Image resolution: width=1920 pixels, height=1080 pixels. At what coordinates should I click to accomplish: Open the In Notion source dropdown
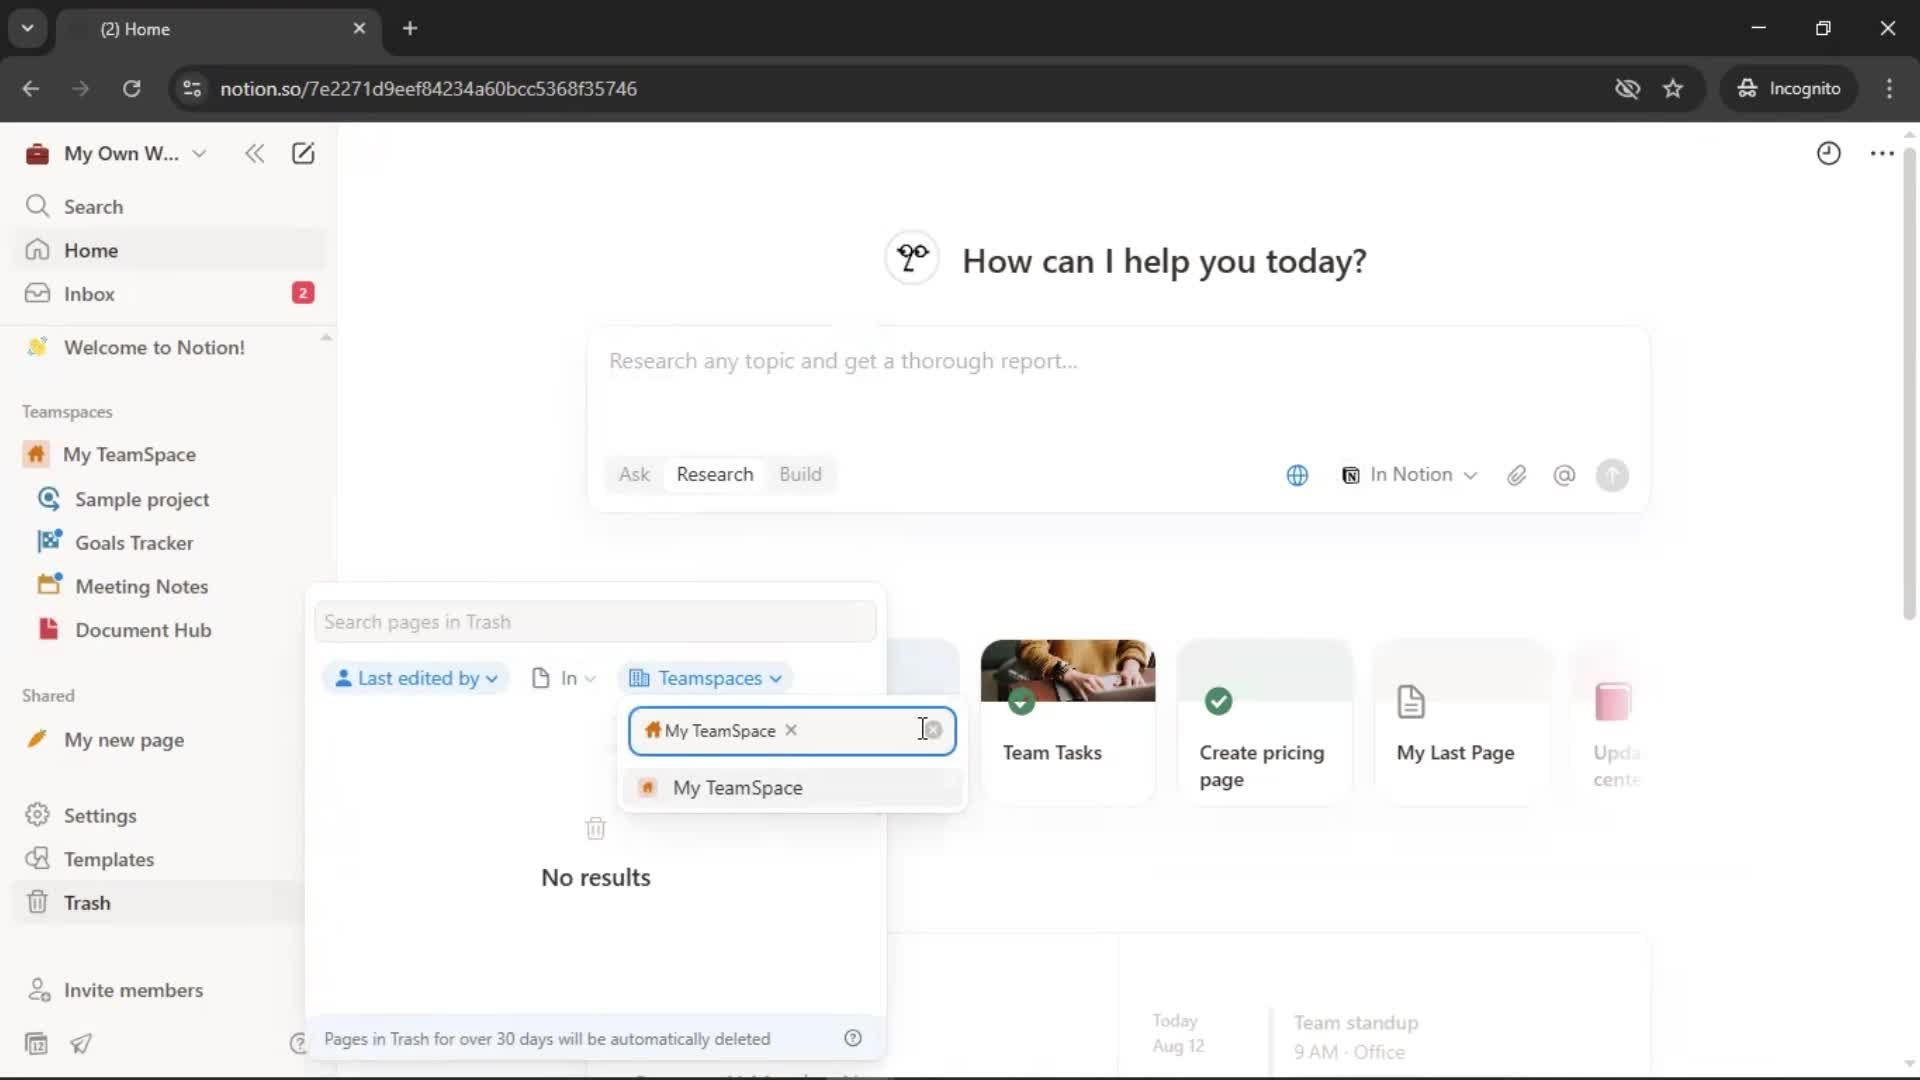pyautogui.click(x=1409, y=475)
